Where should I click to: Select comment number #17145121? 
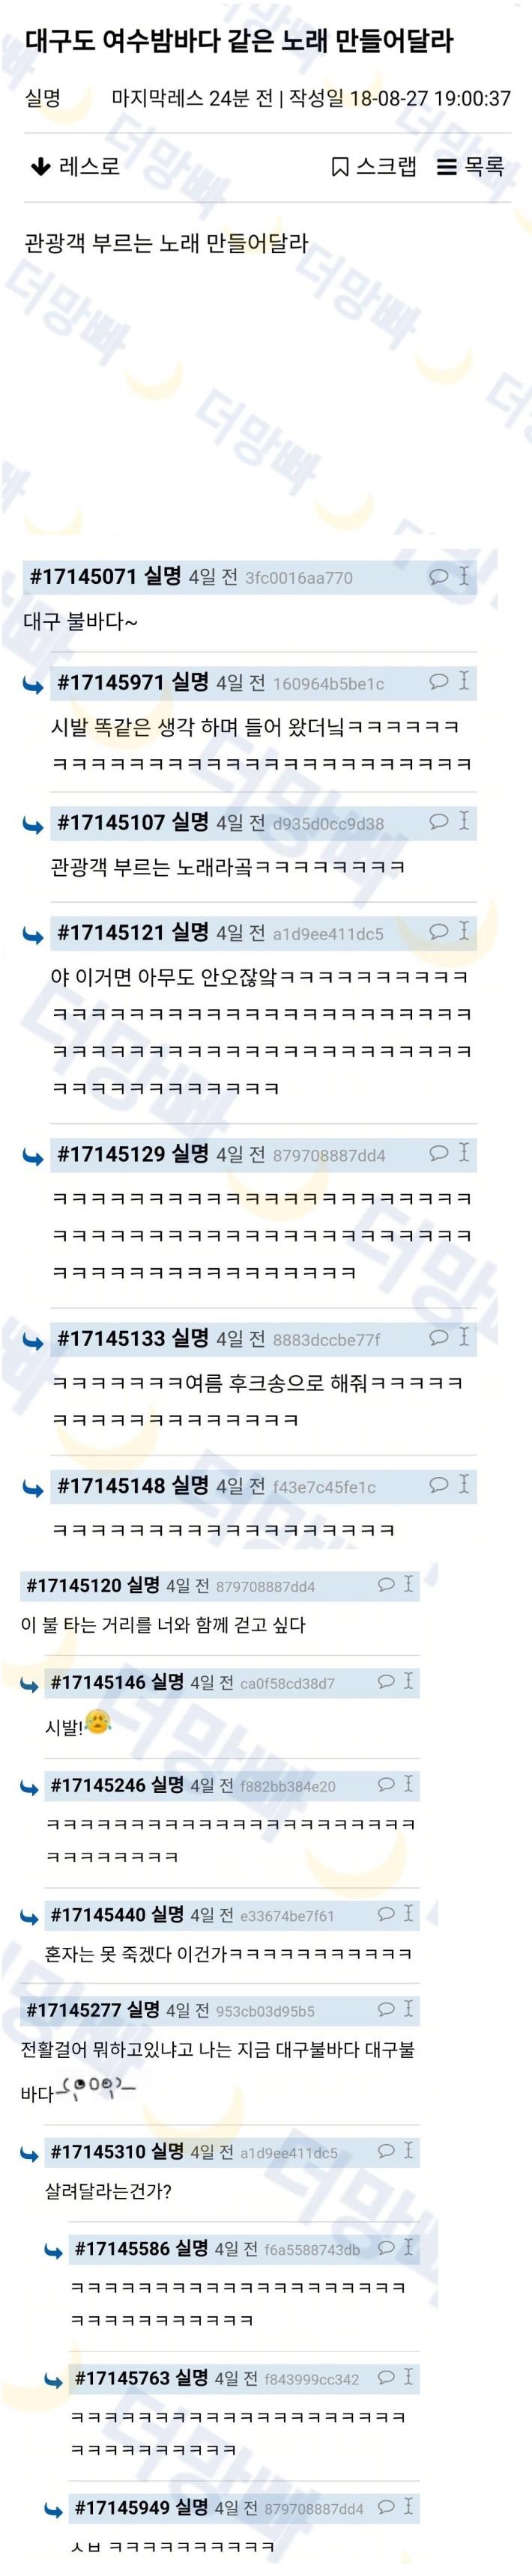[x=111, y=932]
